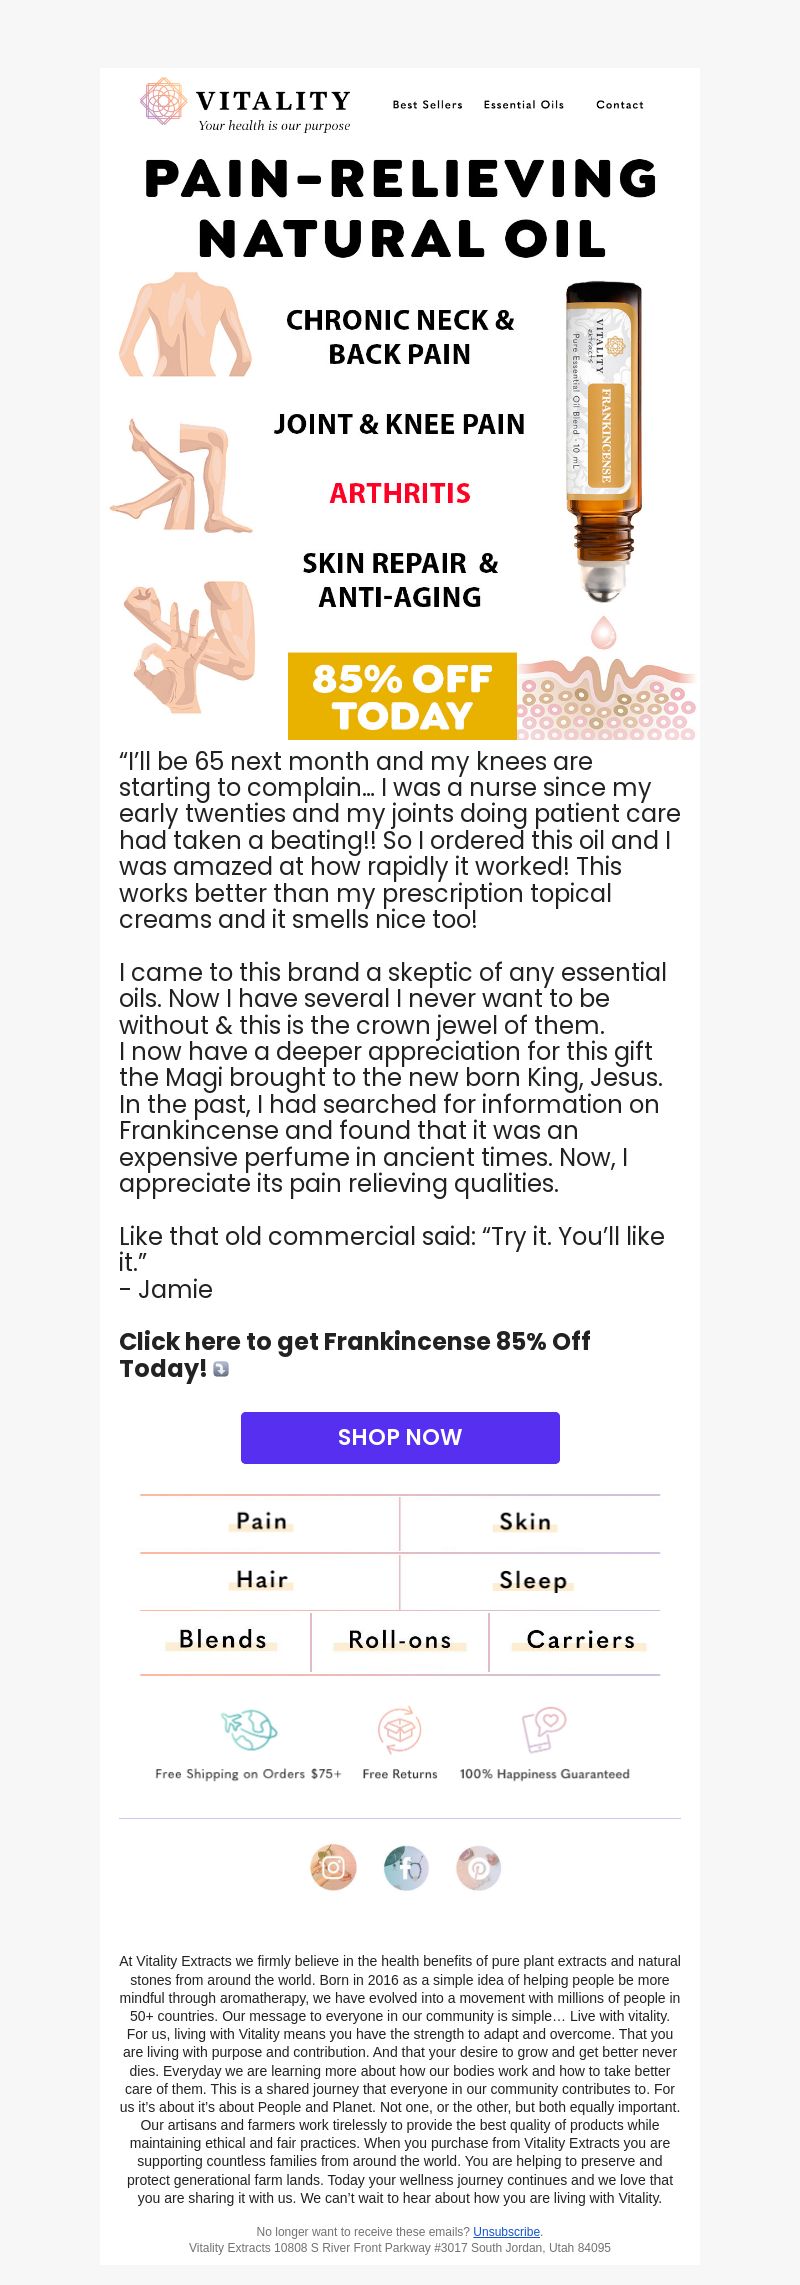Click the Frankincense roll-on bottle image
The width and height of the screenshot is (800, 2285).
(x=604, y=441)
